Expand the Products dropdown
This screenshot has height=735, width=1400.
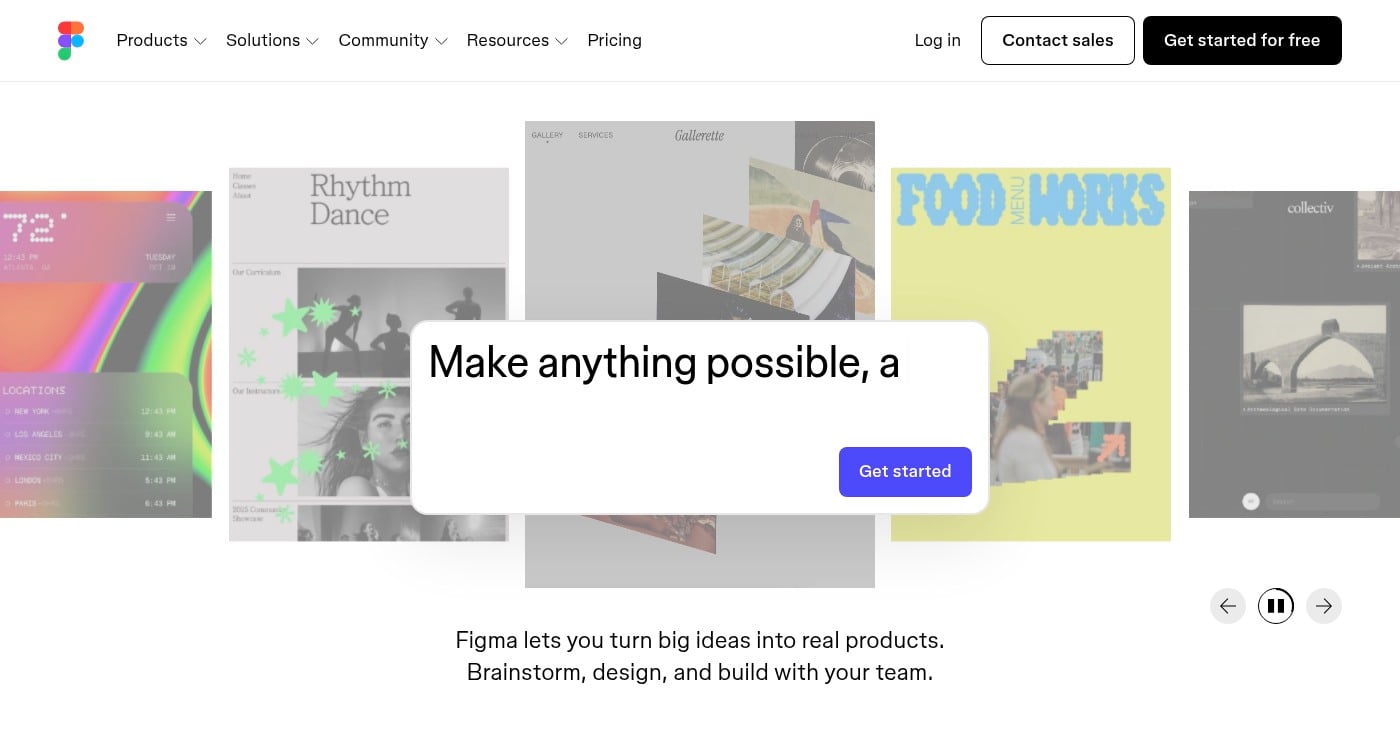(161, 40)
